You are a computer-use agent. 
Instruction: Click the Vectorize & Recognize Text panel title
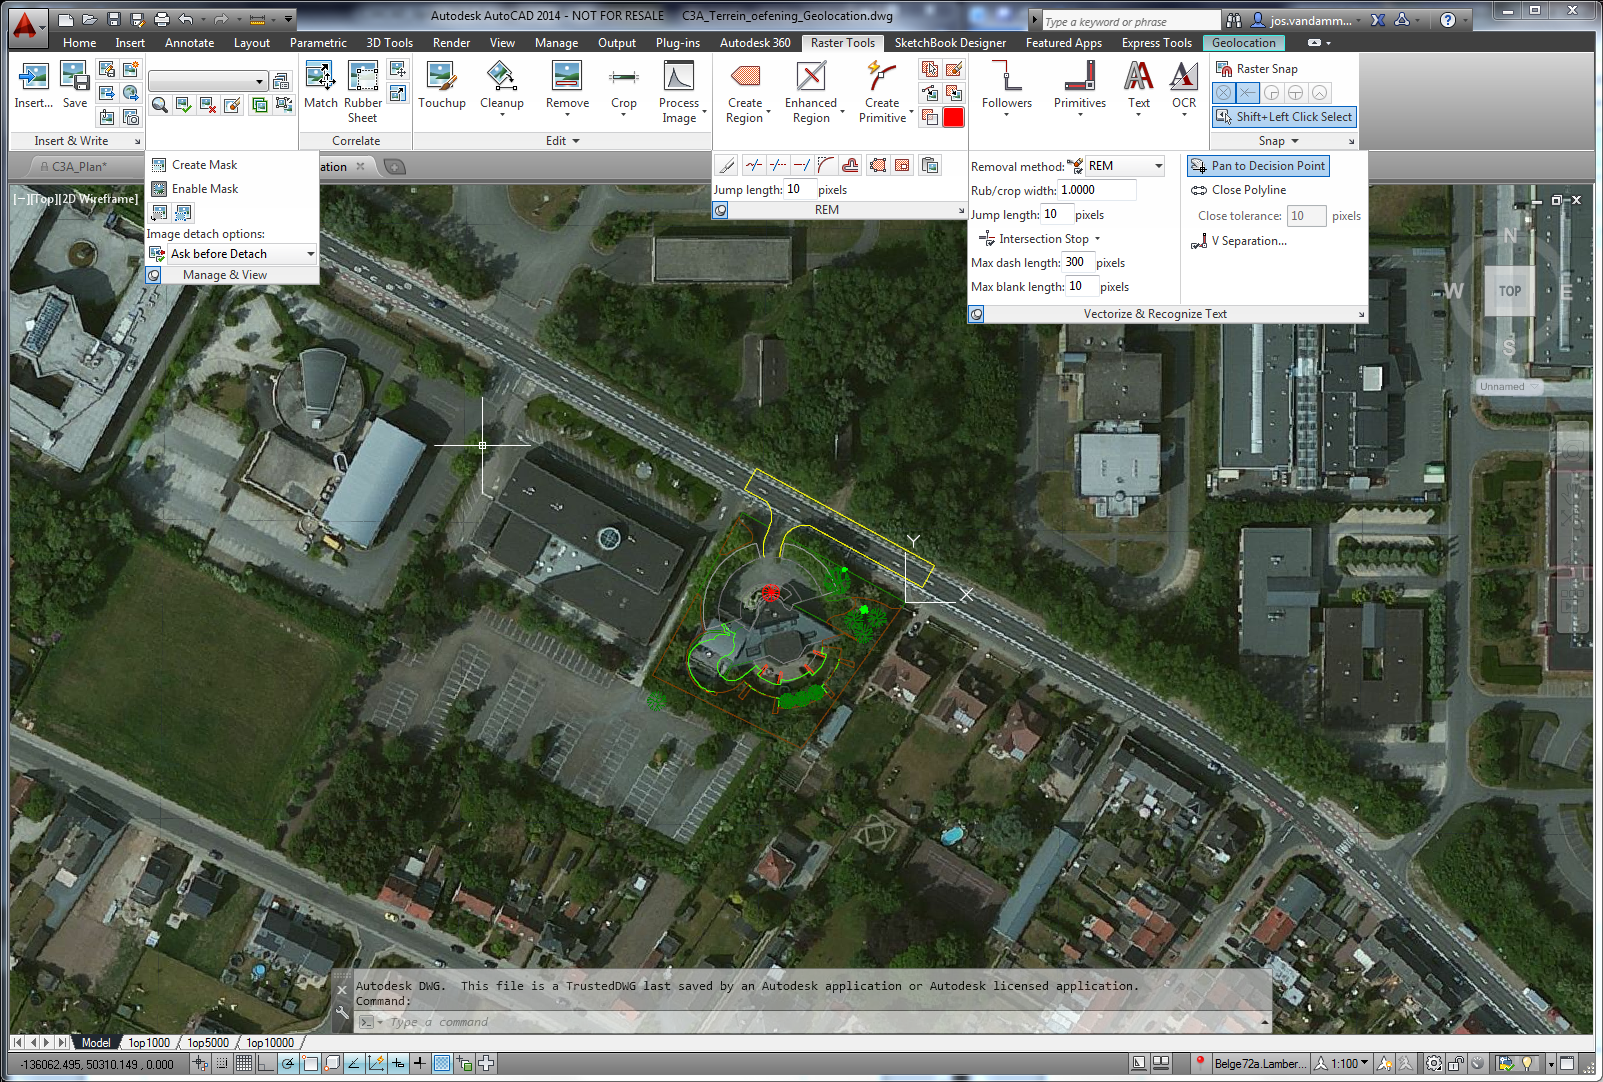1155,314
